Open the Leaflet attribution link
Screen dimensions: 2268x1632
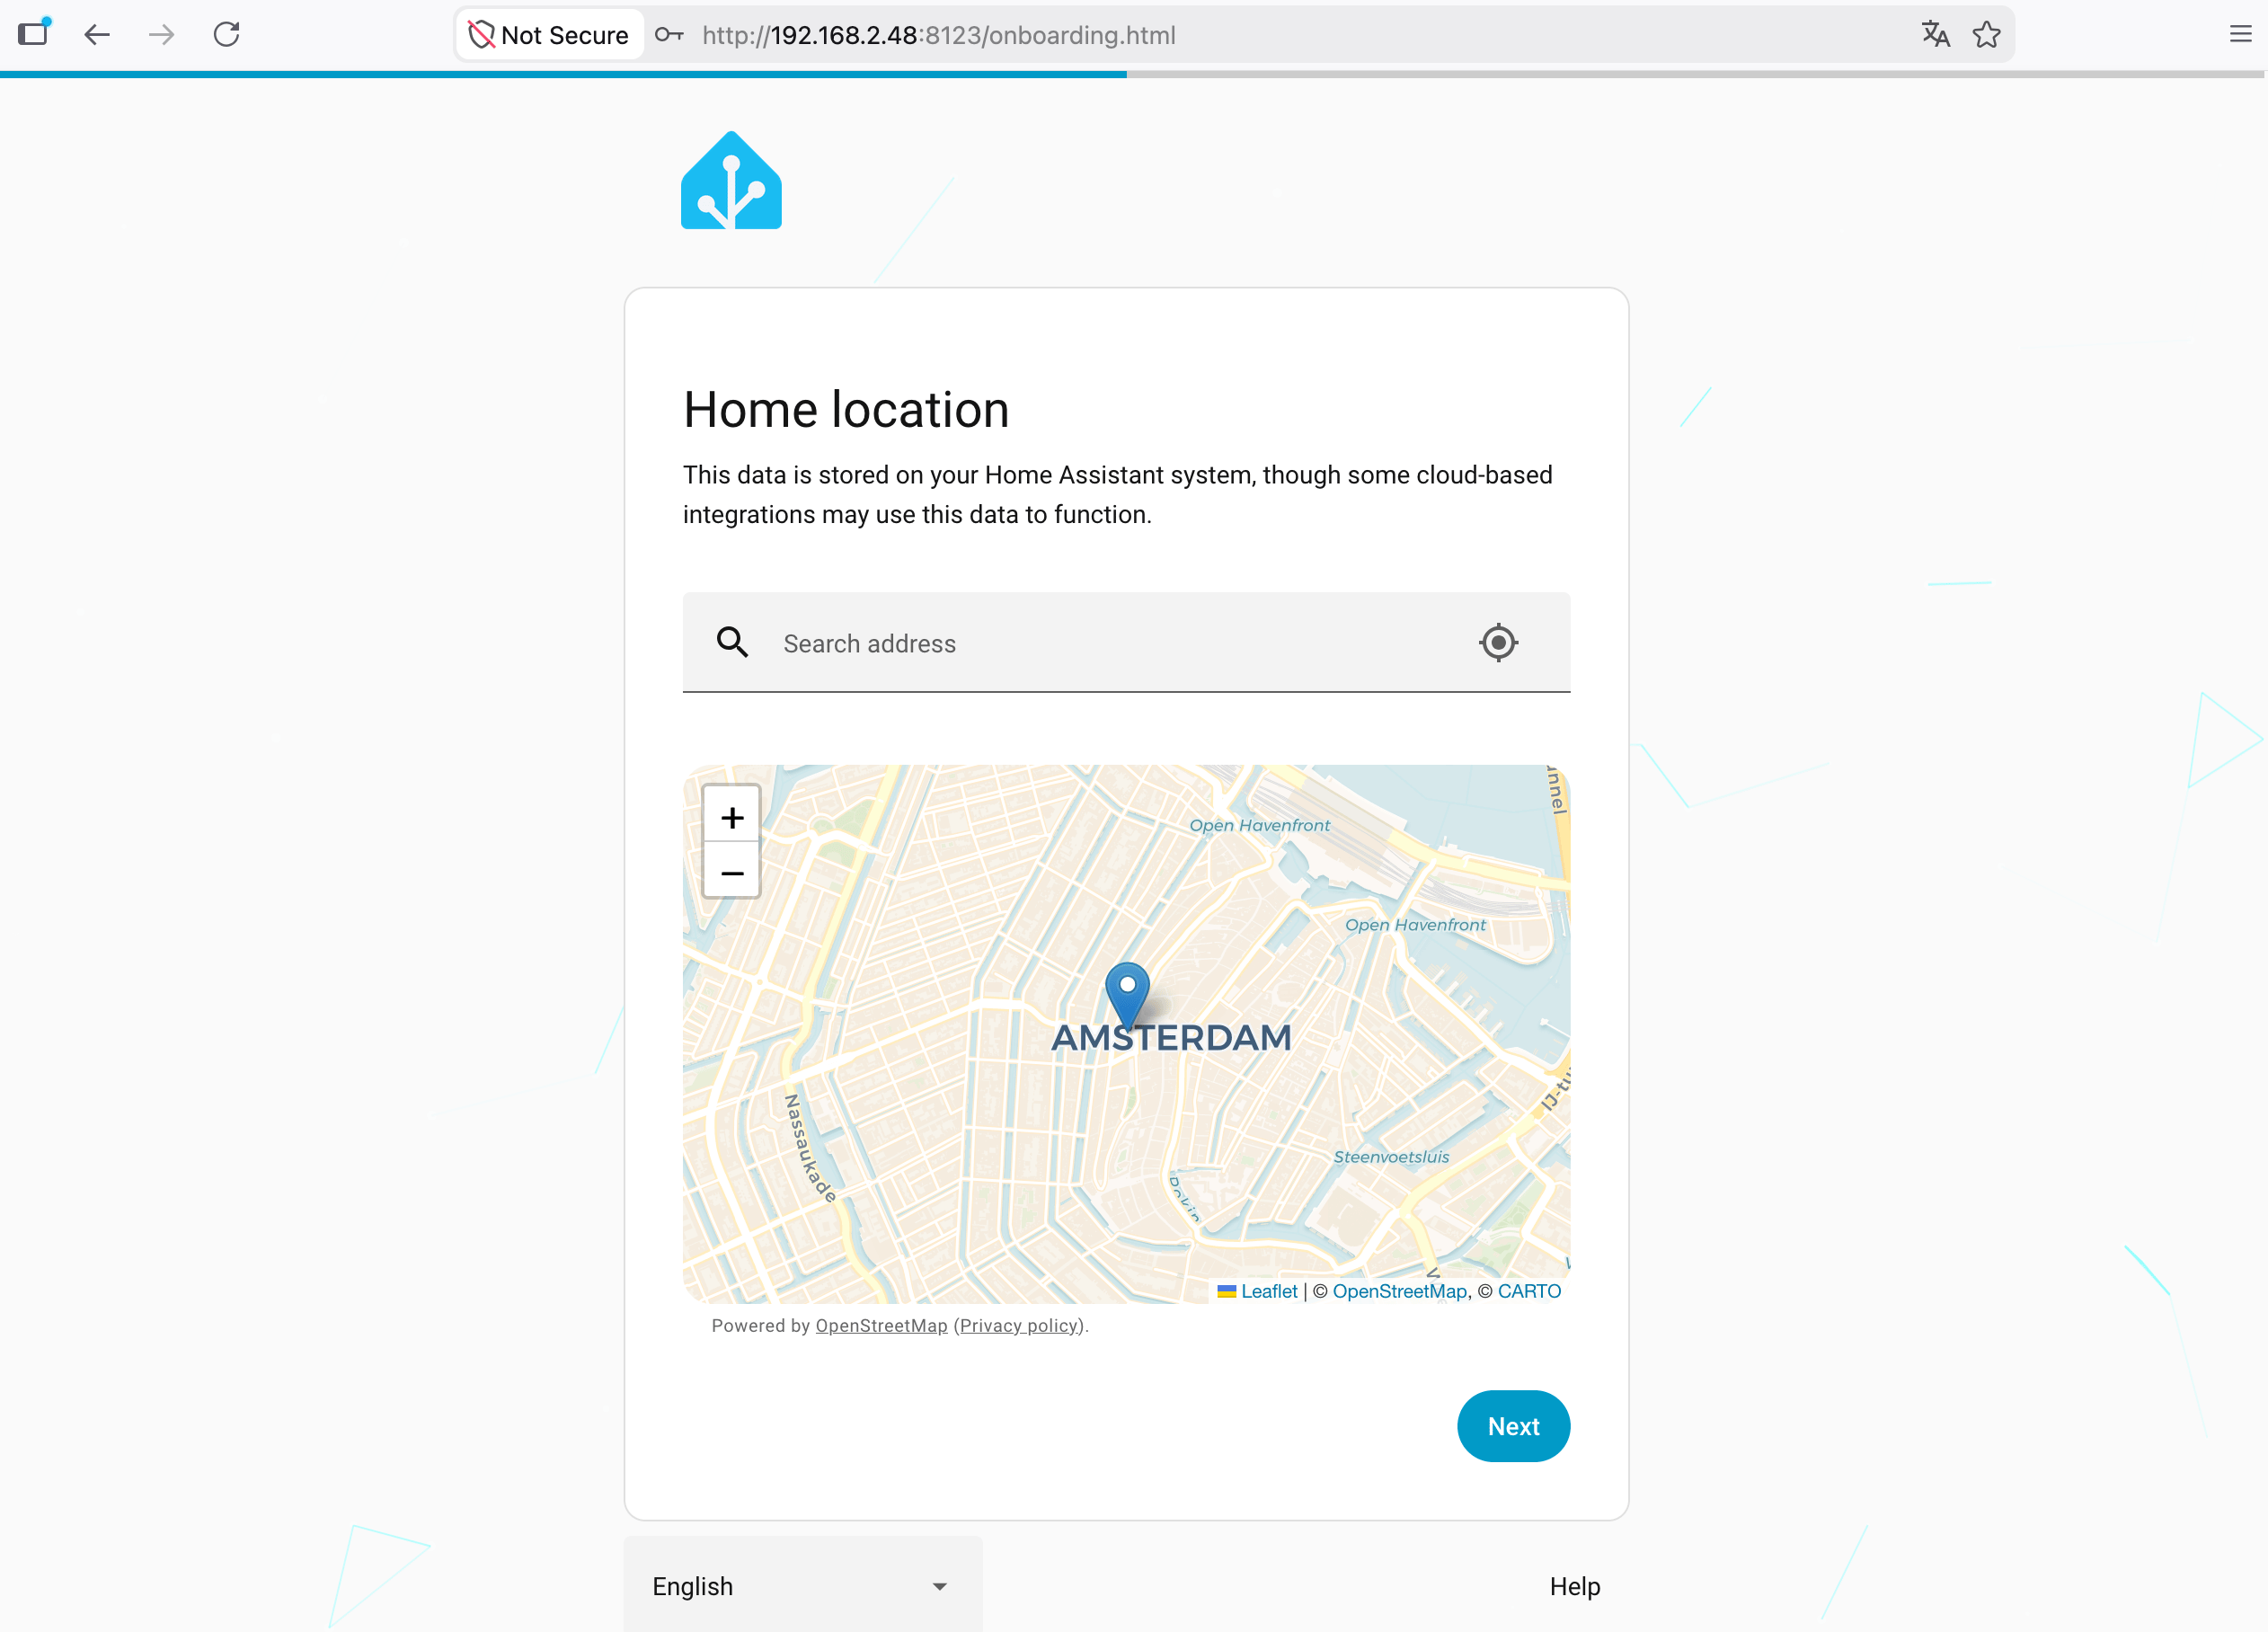click(x=1268, y=1291)
